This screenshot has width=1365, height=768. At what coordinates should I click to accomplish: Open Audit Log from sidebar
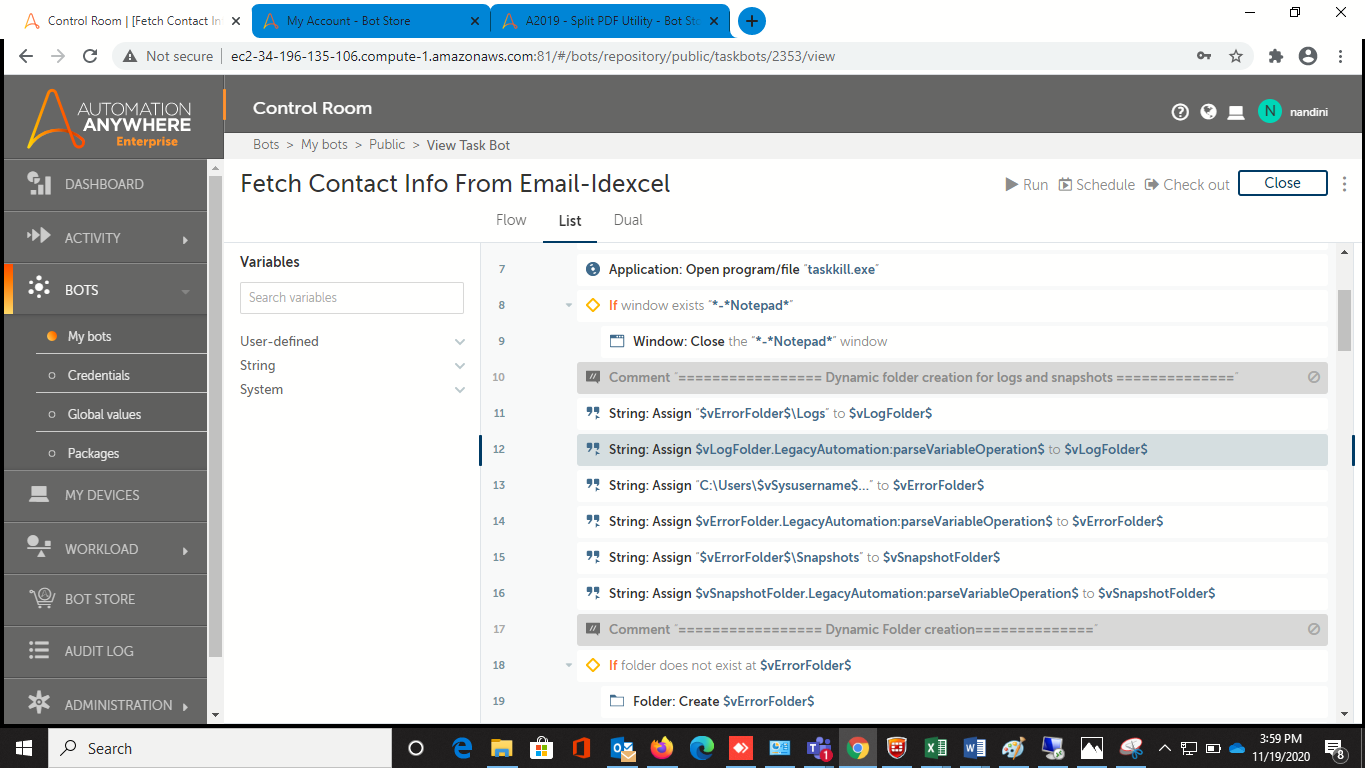[99, 651]
